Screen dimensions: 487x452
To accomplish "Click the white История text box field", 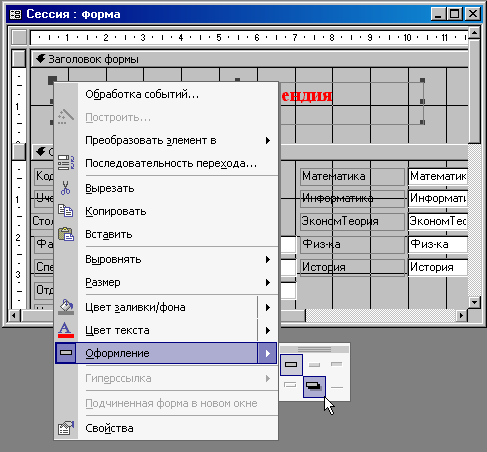I will coord(438,267).
